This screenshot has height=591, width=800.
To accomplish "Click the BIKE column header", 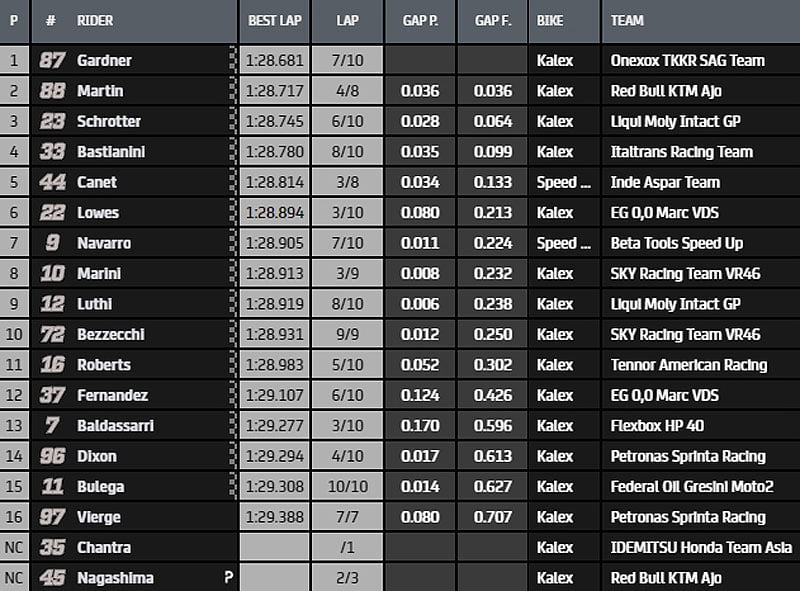I will (x=550, y=20).
